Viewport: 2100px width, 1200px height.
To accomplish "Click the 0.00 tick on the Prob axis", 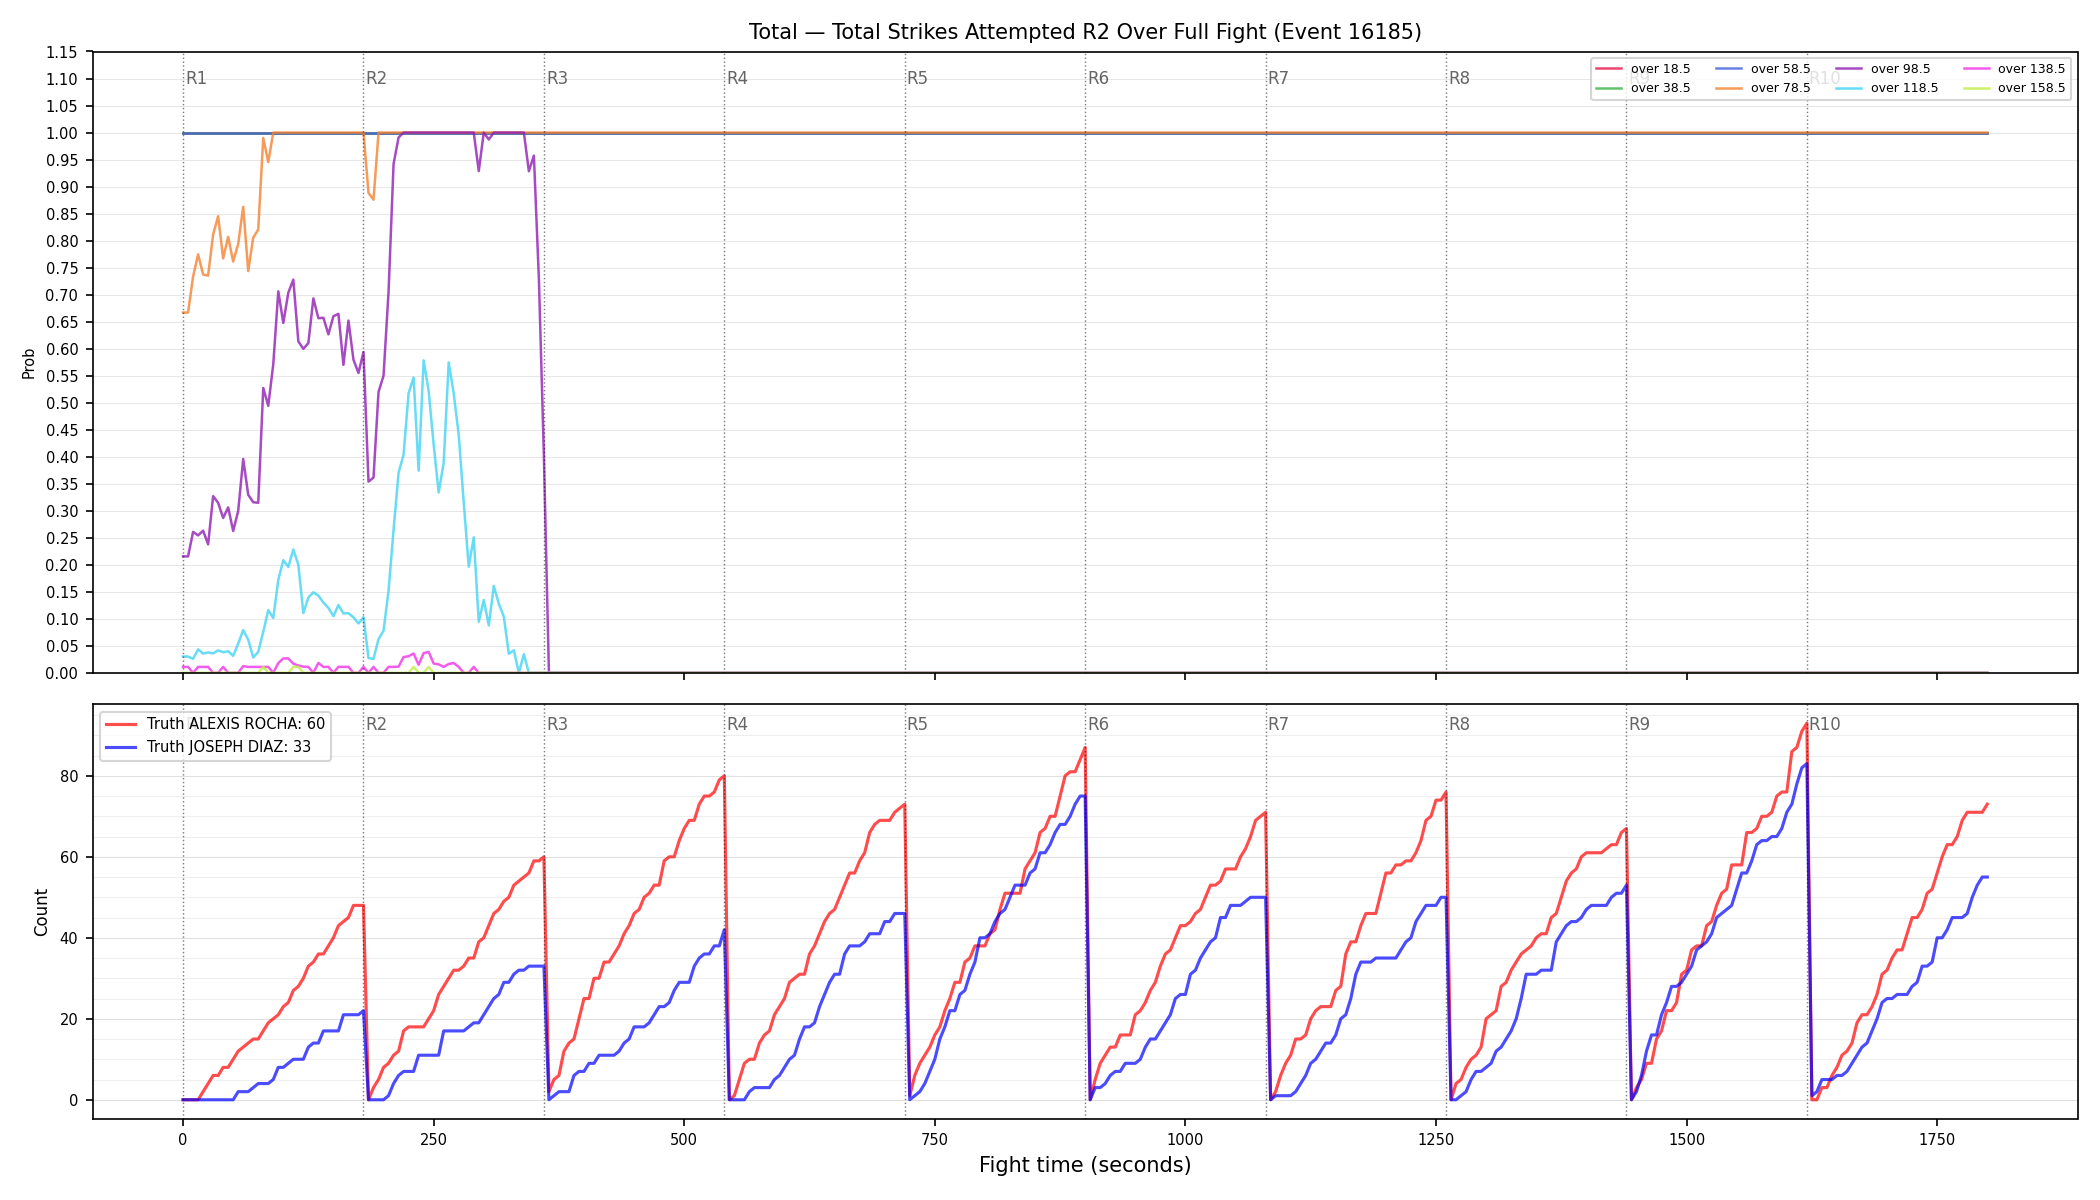I will (x=61, y=673).
